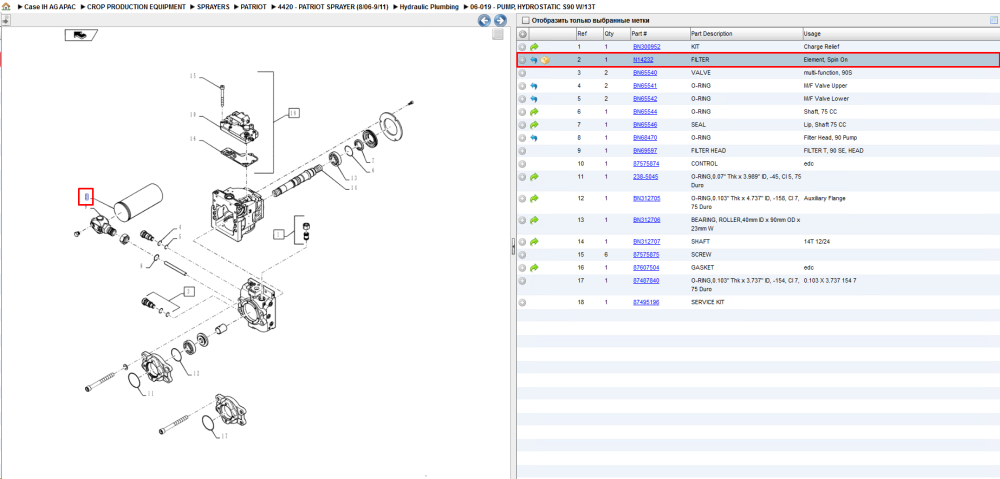The image size is (1000, 479).
Task: Click blue arrow icon for BN68470 row
Action: tap(534, 138)
